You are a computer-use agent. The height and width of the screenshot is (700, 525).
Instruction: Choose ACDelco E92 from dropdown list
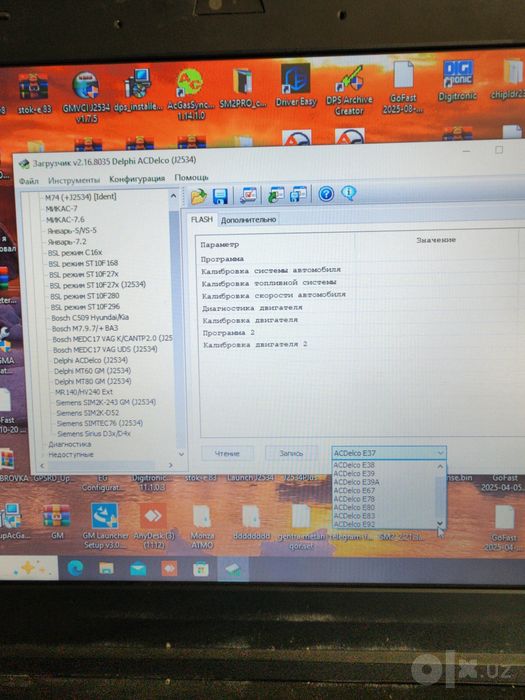383,524
